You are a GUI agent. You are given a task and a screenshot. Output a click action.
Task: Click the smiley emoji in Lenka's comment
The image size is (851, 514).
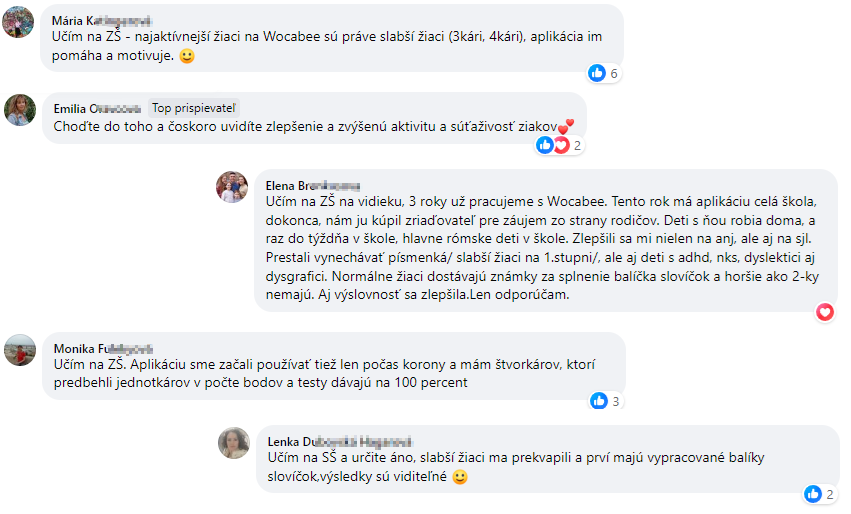pos(460,477)
